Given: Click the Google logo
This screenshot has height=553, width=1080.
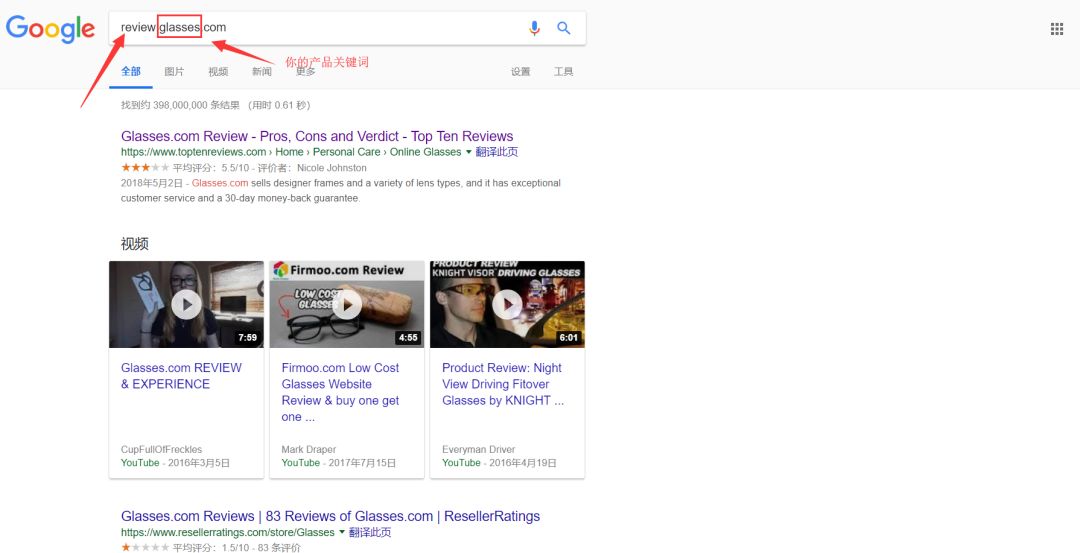Looking at the screenshot, I should (50, 28).
